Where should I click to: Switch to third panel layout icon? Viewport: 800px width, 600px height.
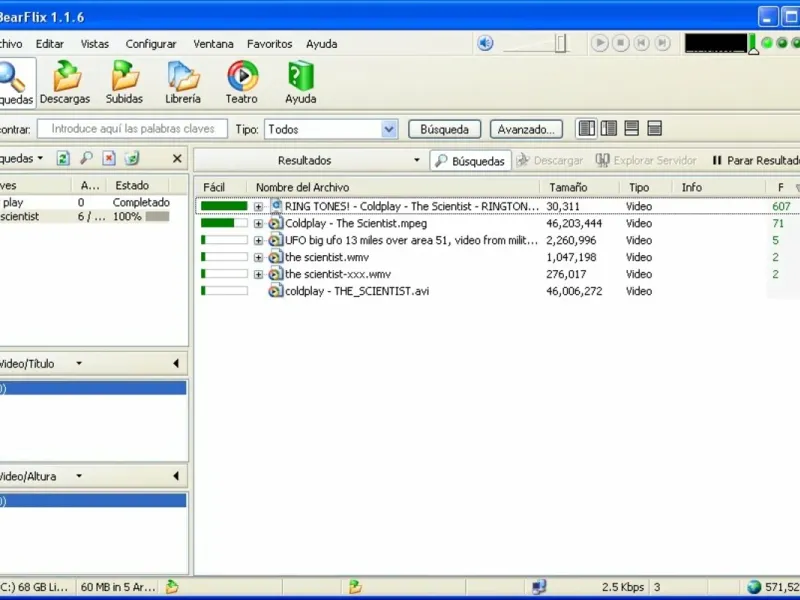(x=632, y=129)
